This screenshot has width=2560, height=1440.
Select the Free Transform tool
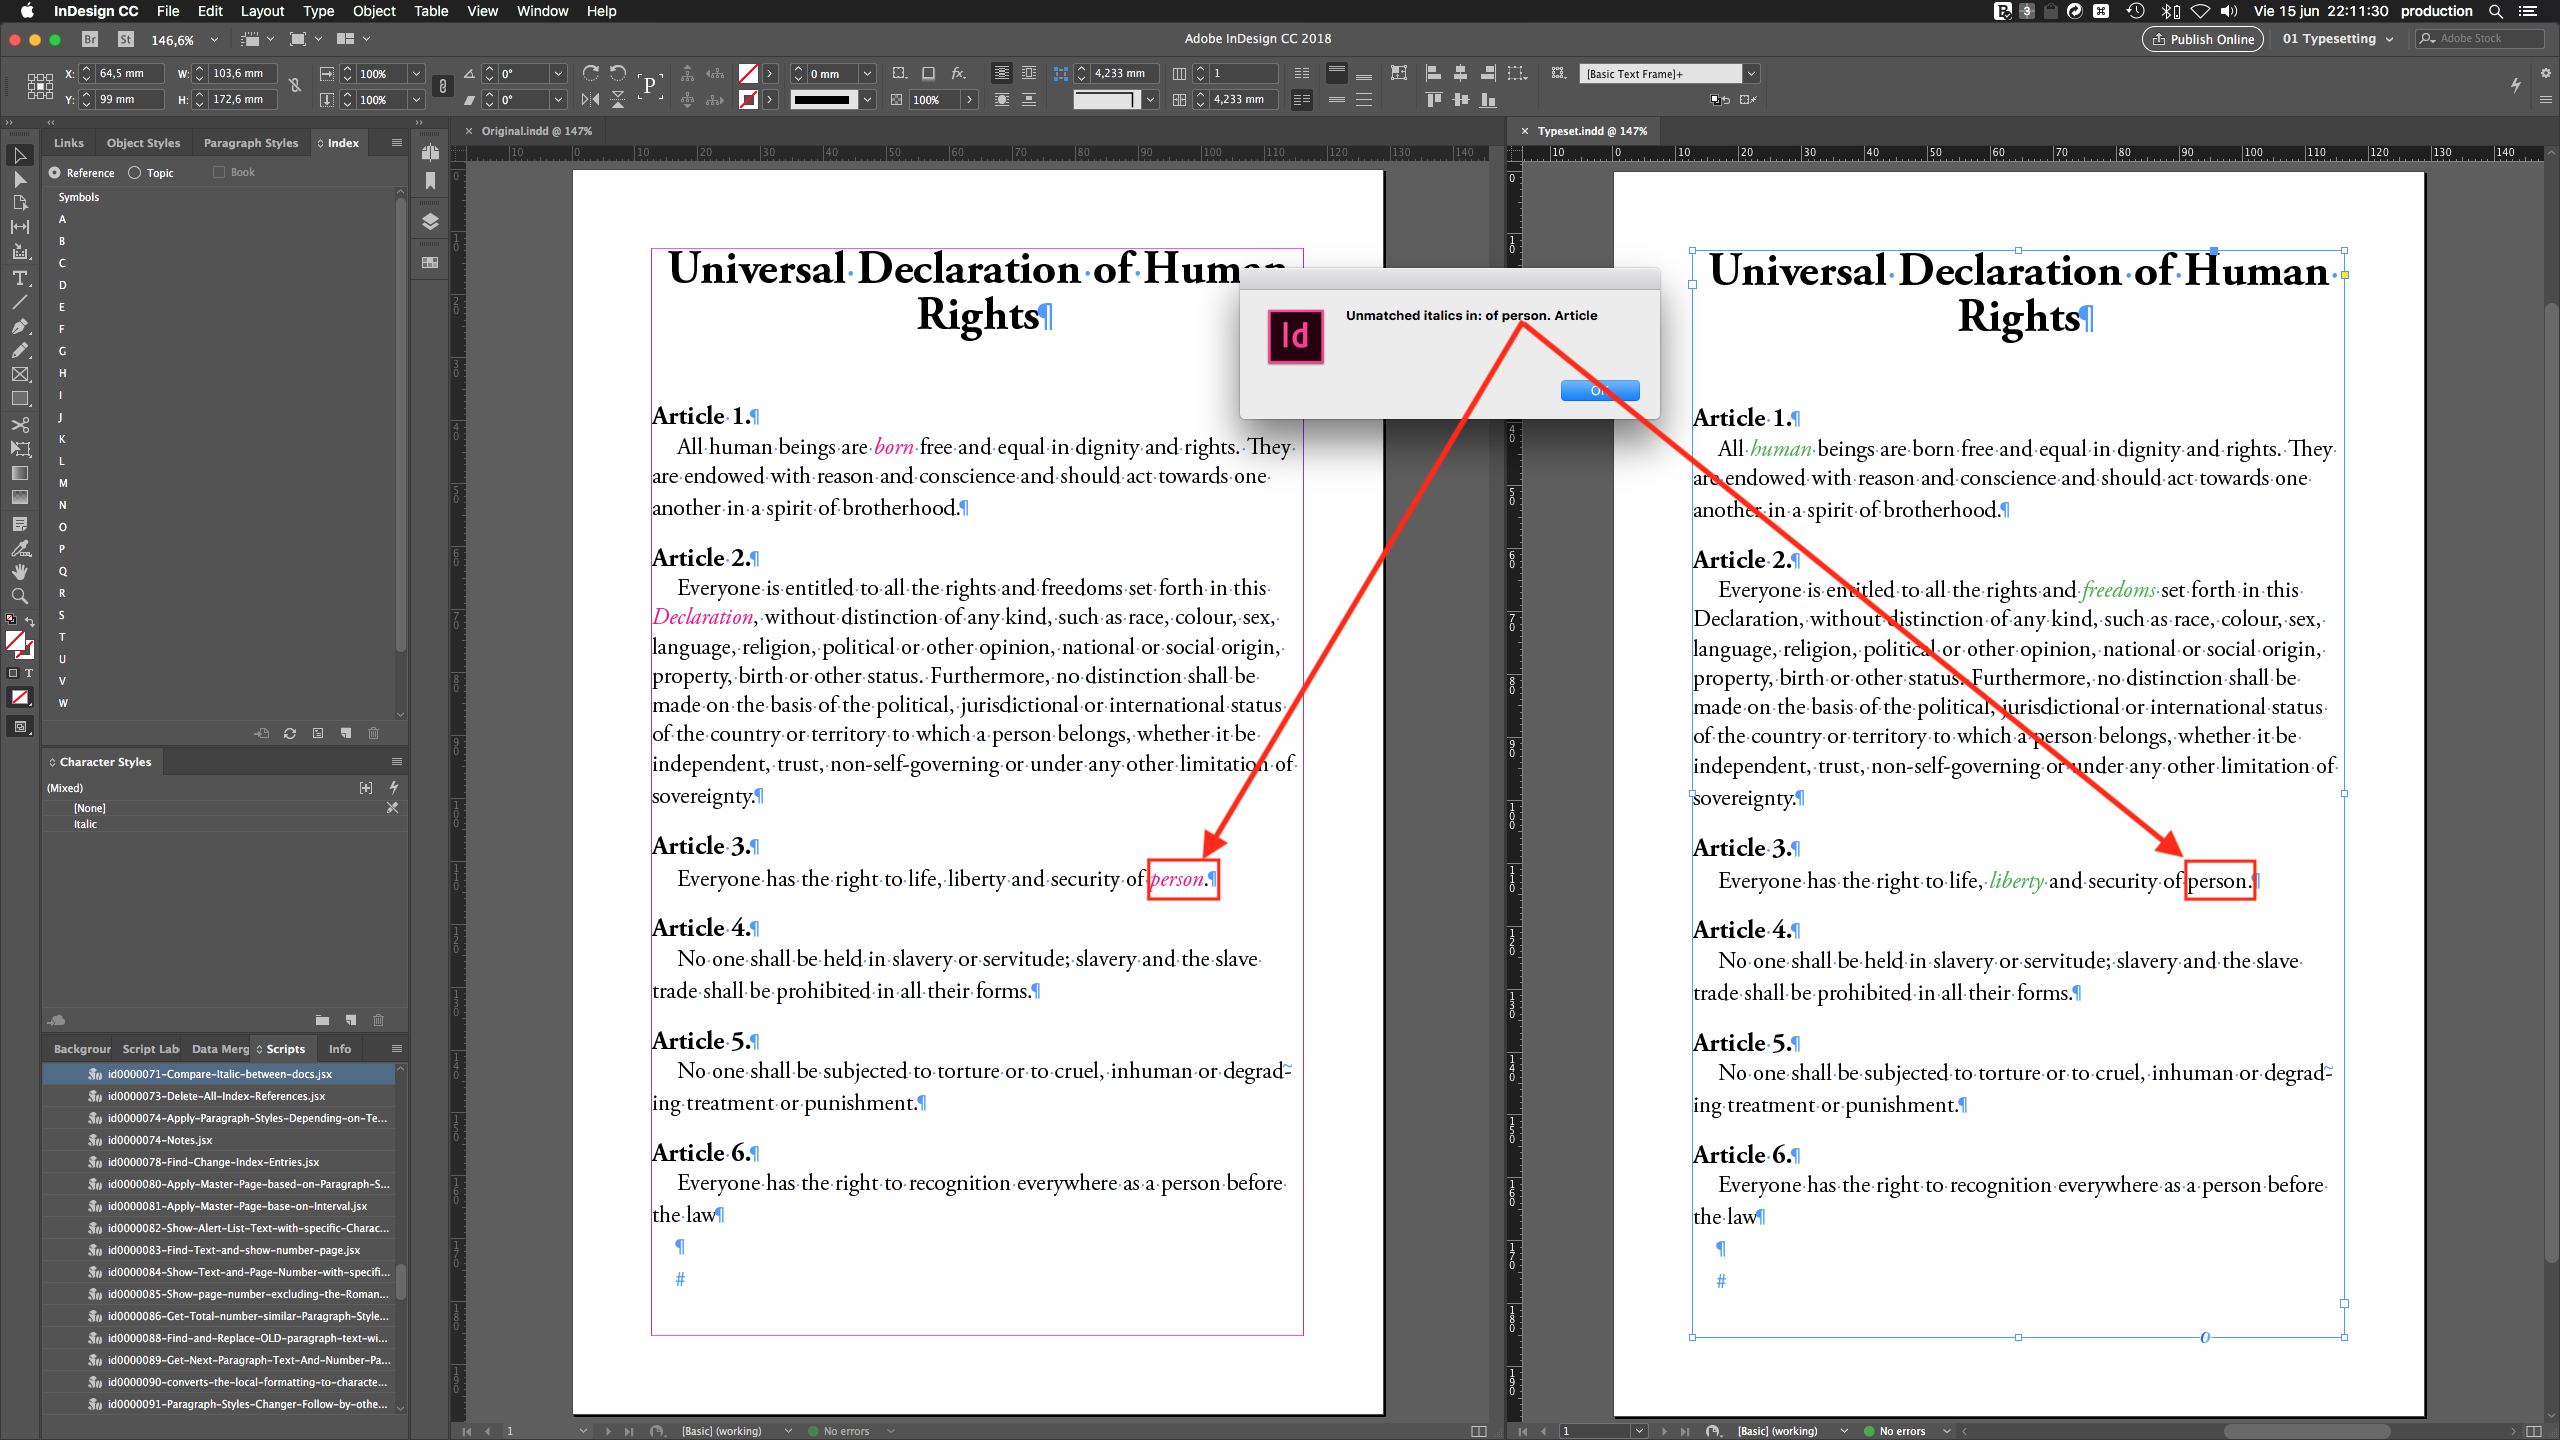click(x=19, y=449)
